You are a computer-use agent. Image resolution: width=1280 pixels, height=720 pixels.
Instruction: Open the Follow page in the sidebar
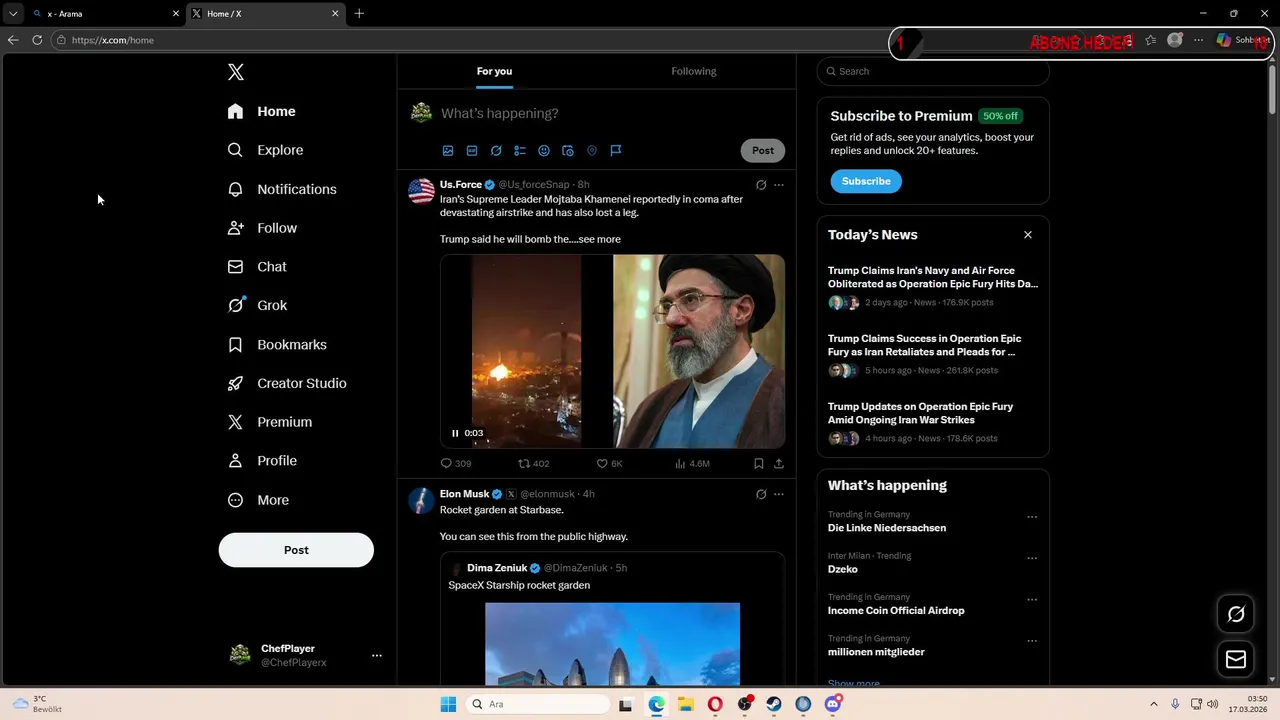[x=263, y=228]
